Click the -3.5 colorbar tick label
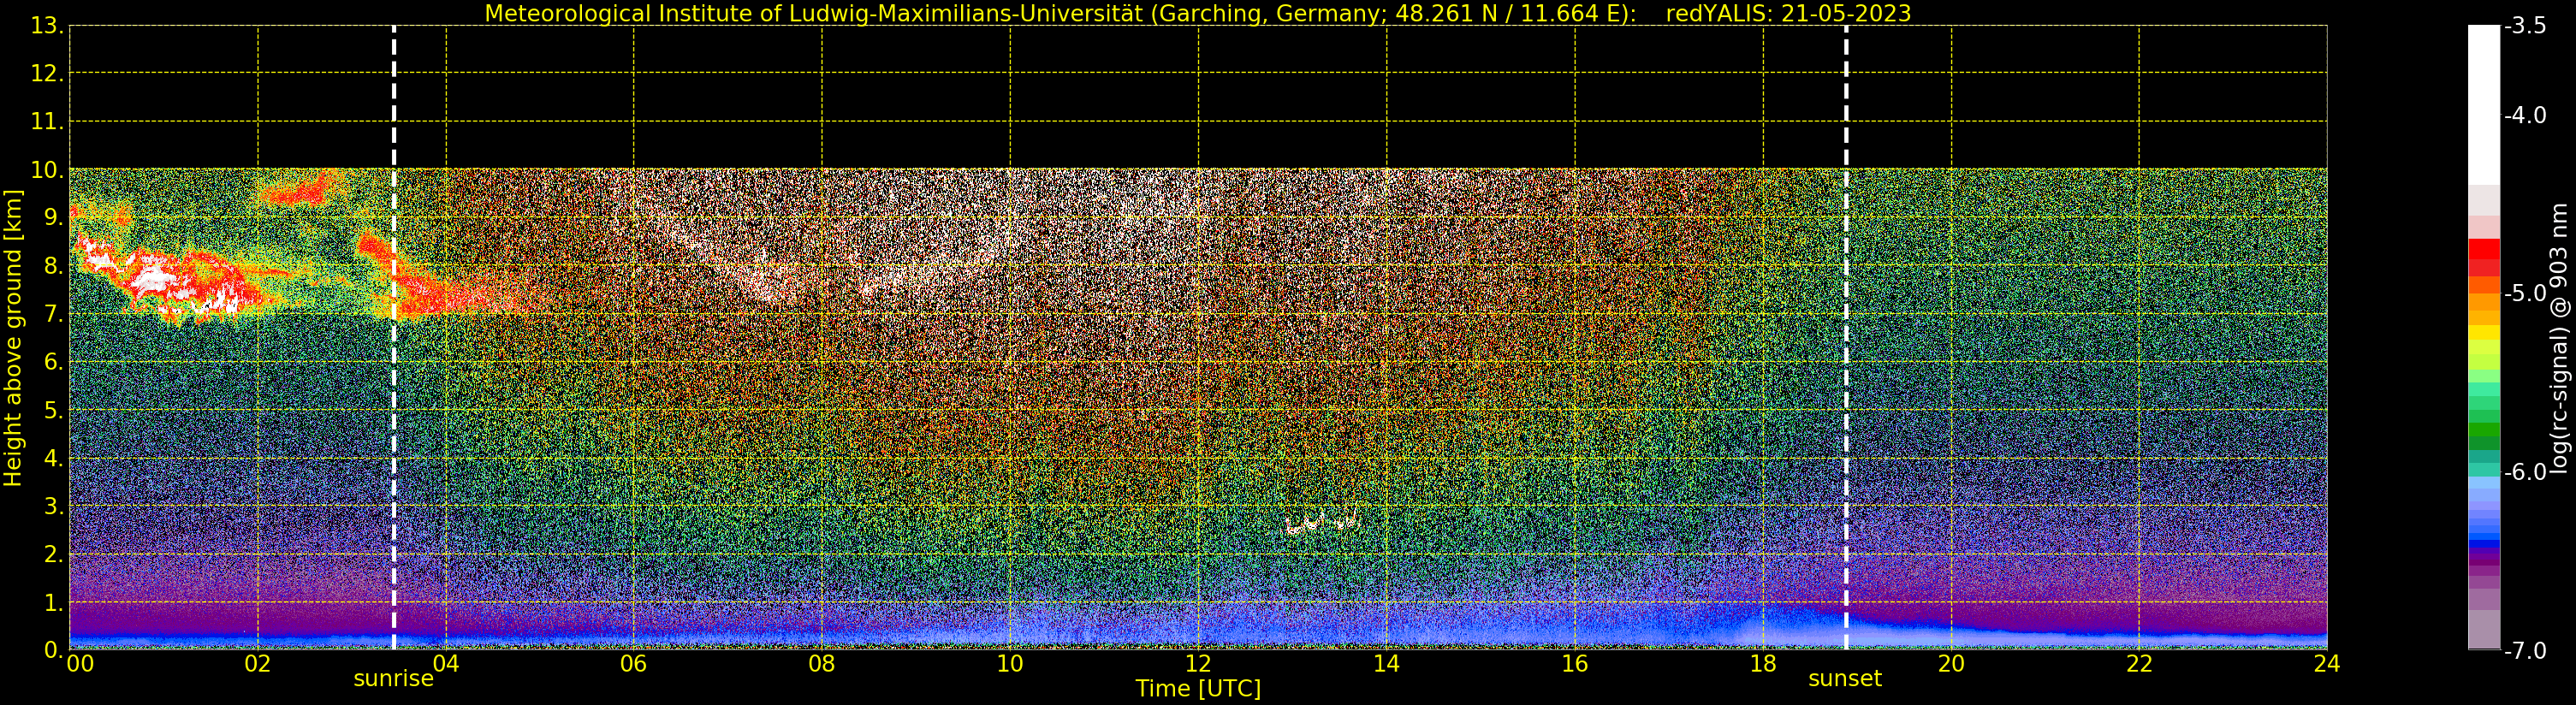This screenshot has height=705, width=2576. pyautogui.click(x=2525, y=27)
